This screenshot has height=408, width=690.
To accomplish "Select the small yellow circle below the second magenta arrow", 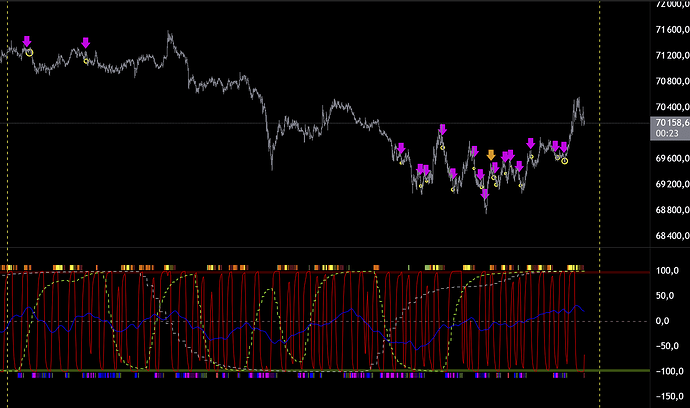I will click(x=87, y=61).
